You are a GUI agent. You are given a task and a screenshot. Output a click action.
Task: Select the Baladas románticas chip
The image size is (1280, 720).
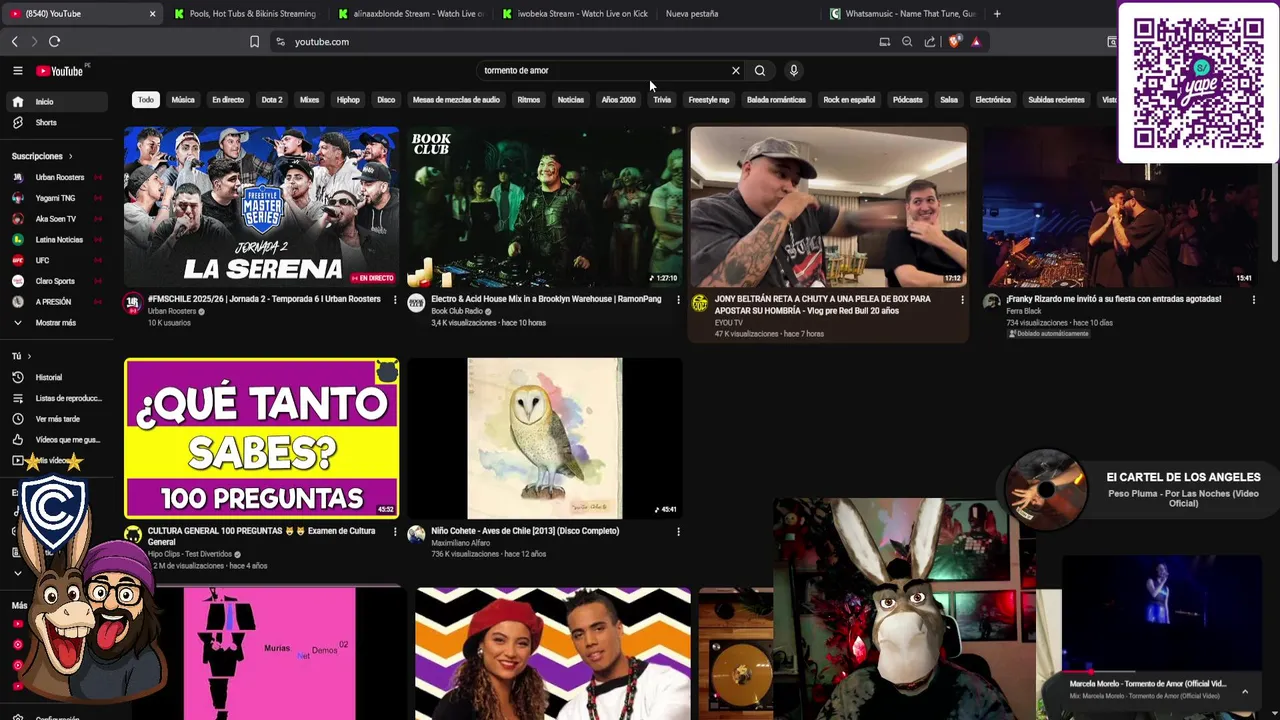click(x=776, y=100)
